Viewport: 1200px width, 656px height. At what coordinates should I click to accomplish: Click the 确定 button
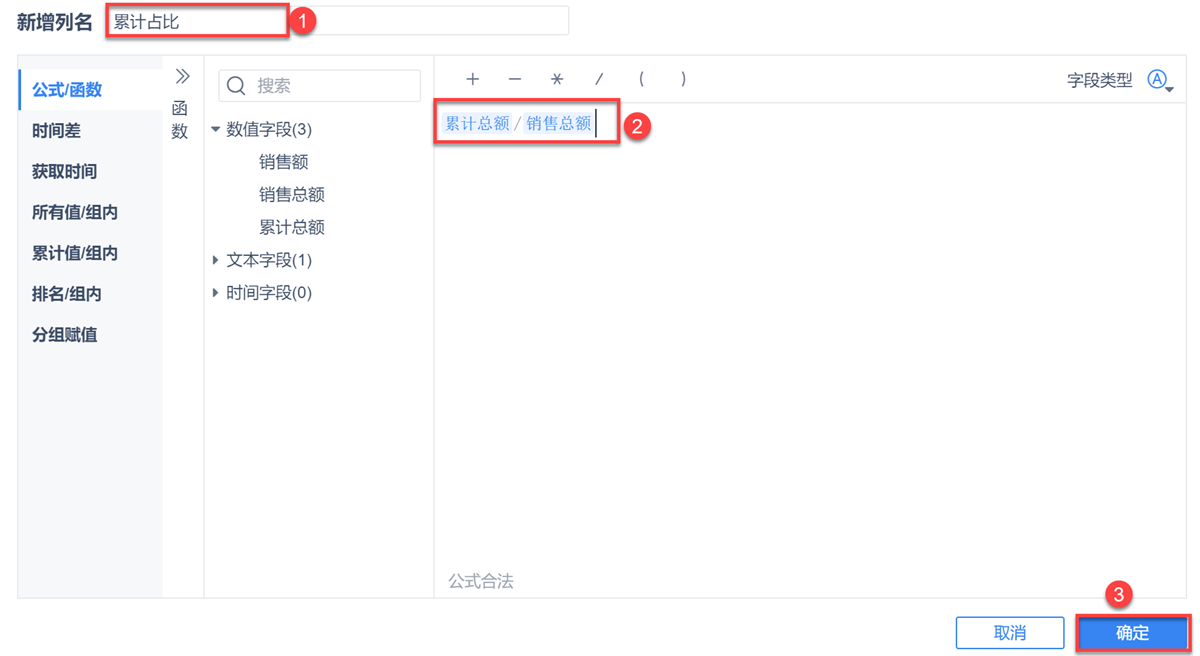(x=1133, y=633)
